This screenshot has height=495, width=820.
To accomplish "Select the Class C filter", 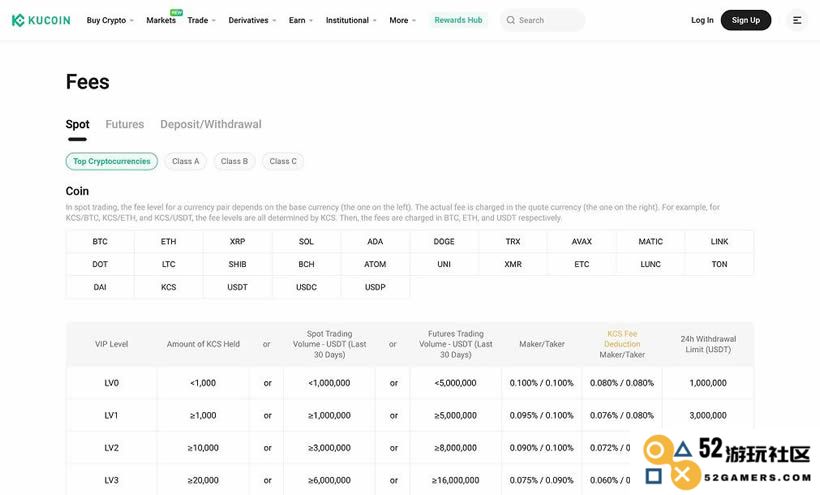I will click(x=283, y=162).
